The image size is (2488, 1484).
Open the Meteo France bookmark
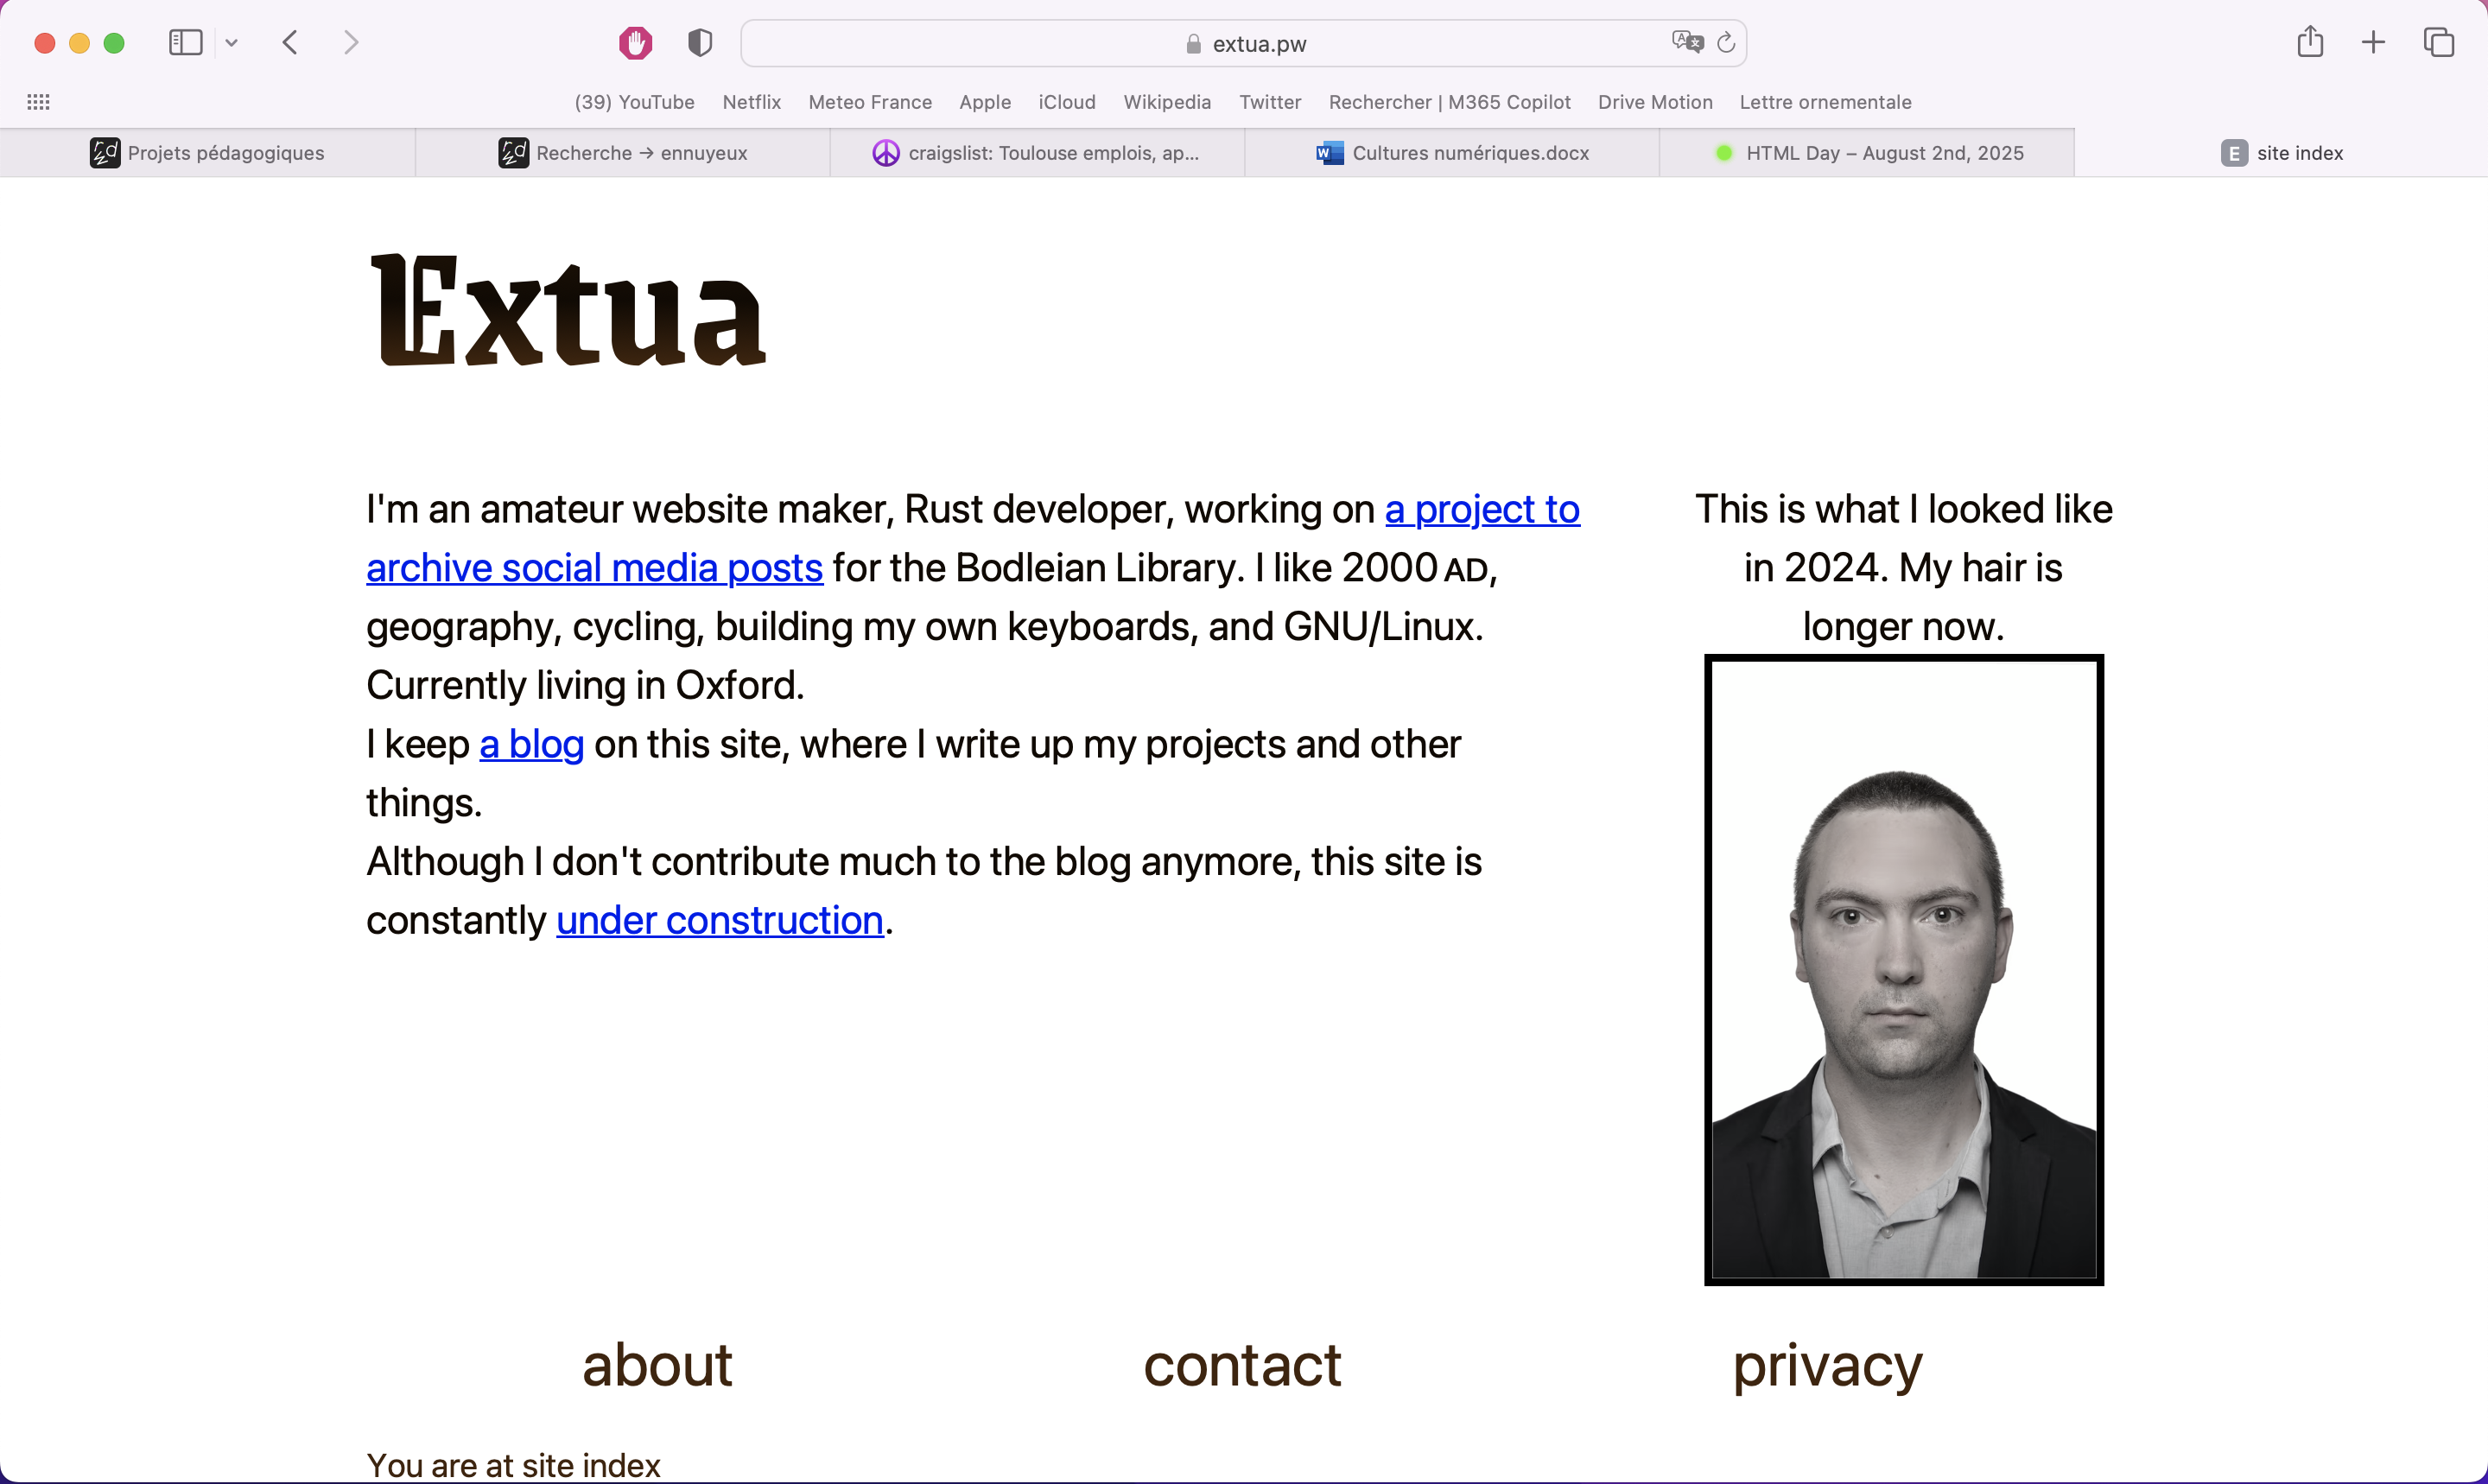pos(869,102)
